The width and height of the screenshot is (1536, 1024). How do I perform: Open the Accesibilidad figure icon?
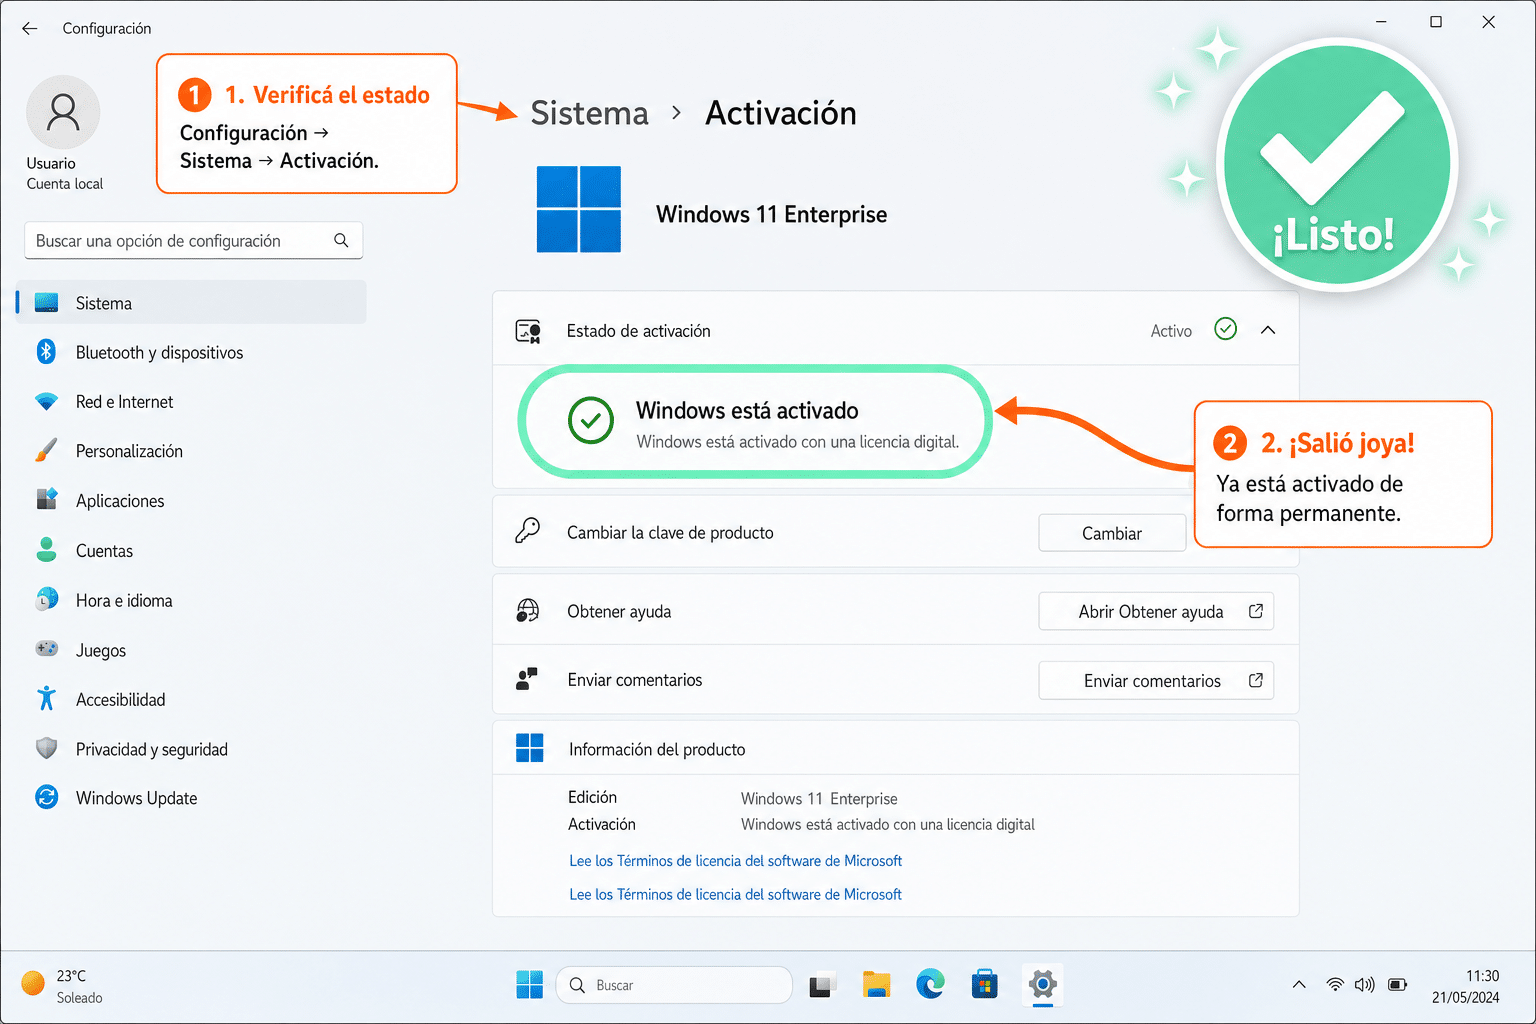(46, 699)
